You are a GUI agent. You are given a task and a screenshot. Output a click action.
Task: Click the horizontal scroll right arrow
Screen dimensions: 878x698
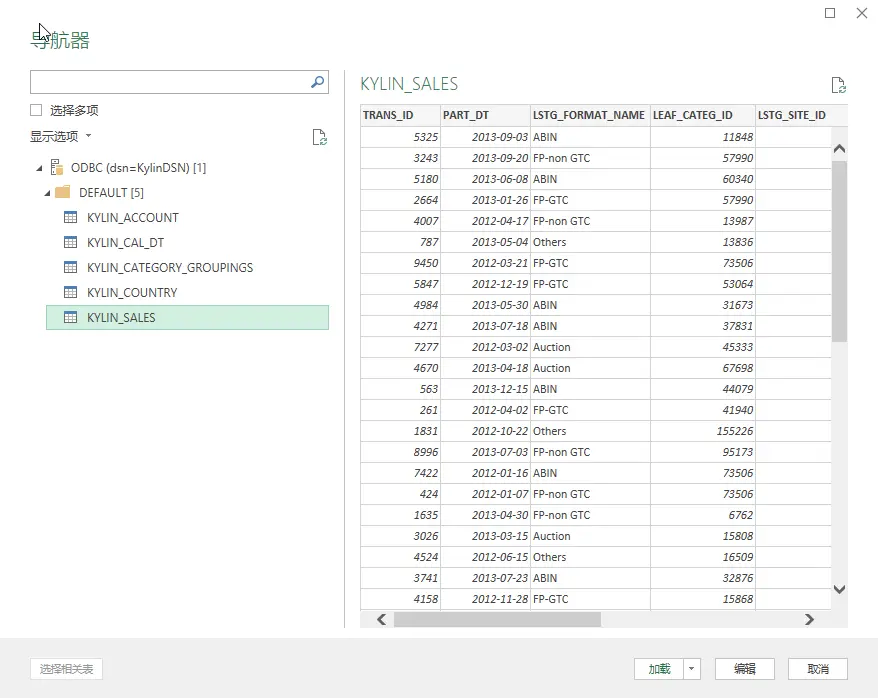(809, 619)
